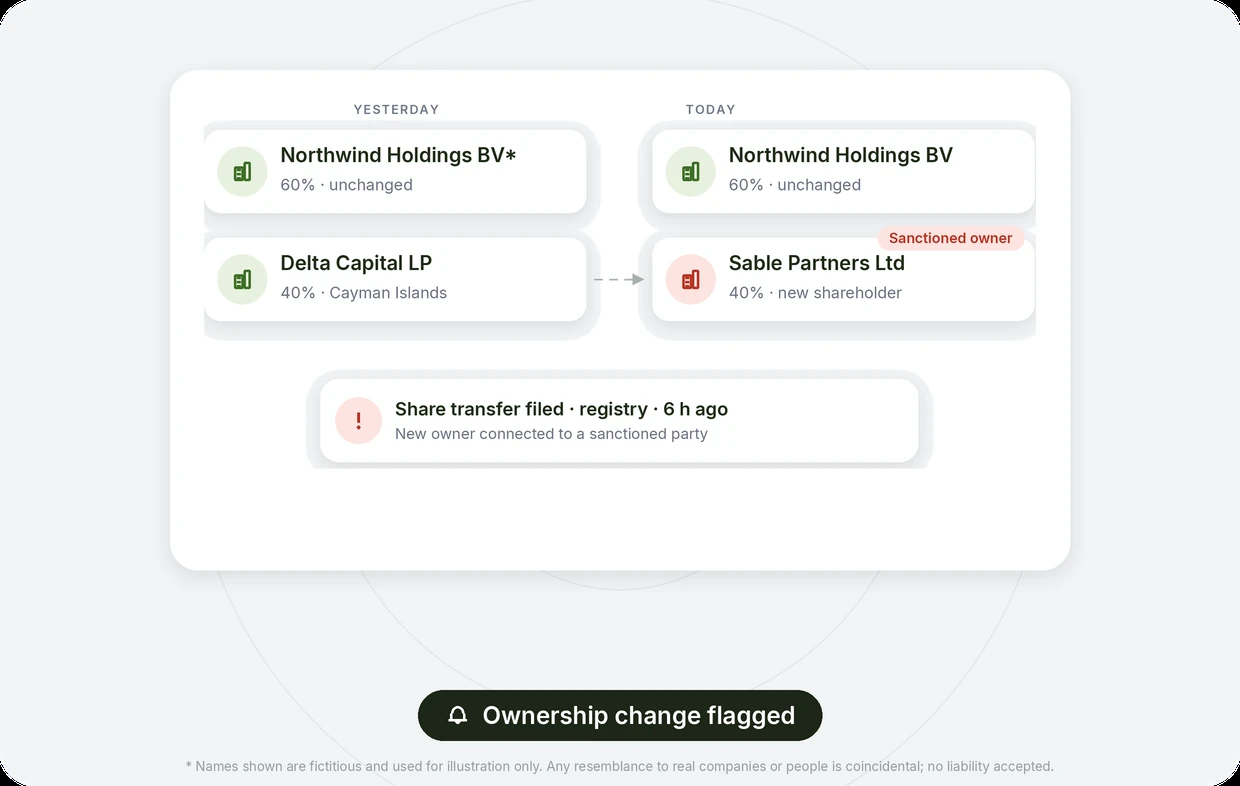Click the '40% · Cayman Islands' detail text

pos(364,293)
